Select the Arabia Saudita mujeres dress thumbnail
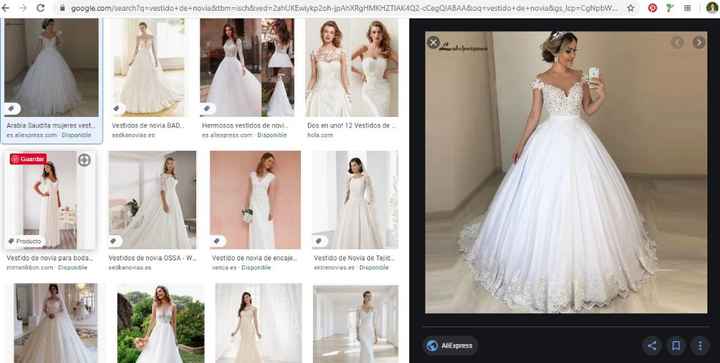720x363 pixels. [51, 67]
